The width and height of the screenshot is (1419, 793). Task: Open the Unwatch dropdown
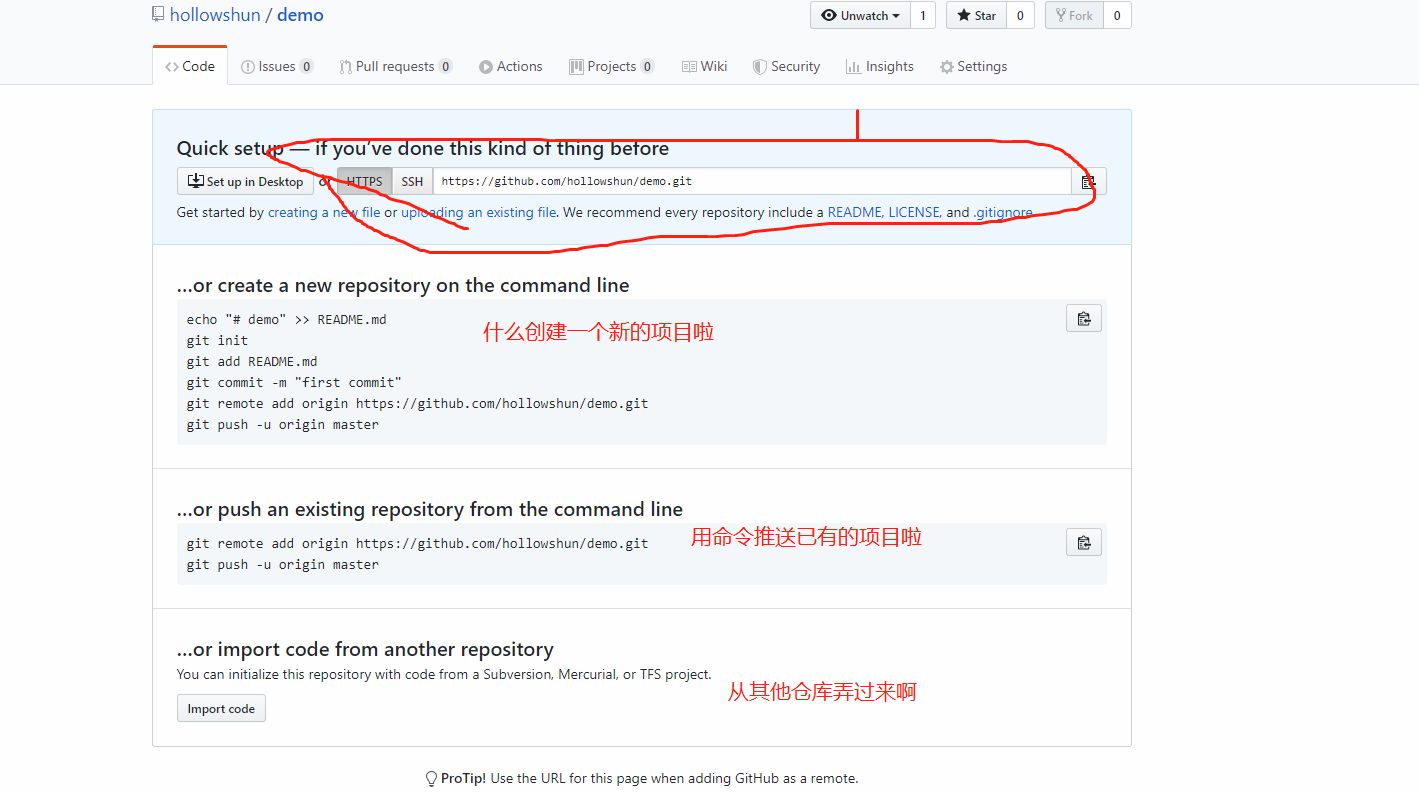pyautogui.click(x=860, y=15)
